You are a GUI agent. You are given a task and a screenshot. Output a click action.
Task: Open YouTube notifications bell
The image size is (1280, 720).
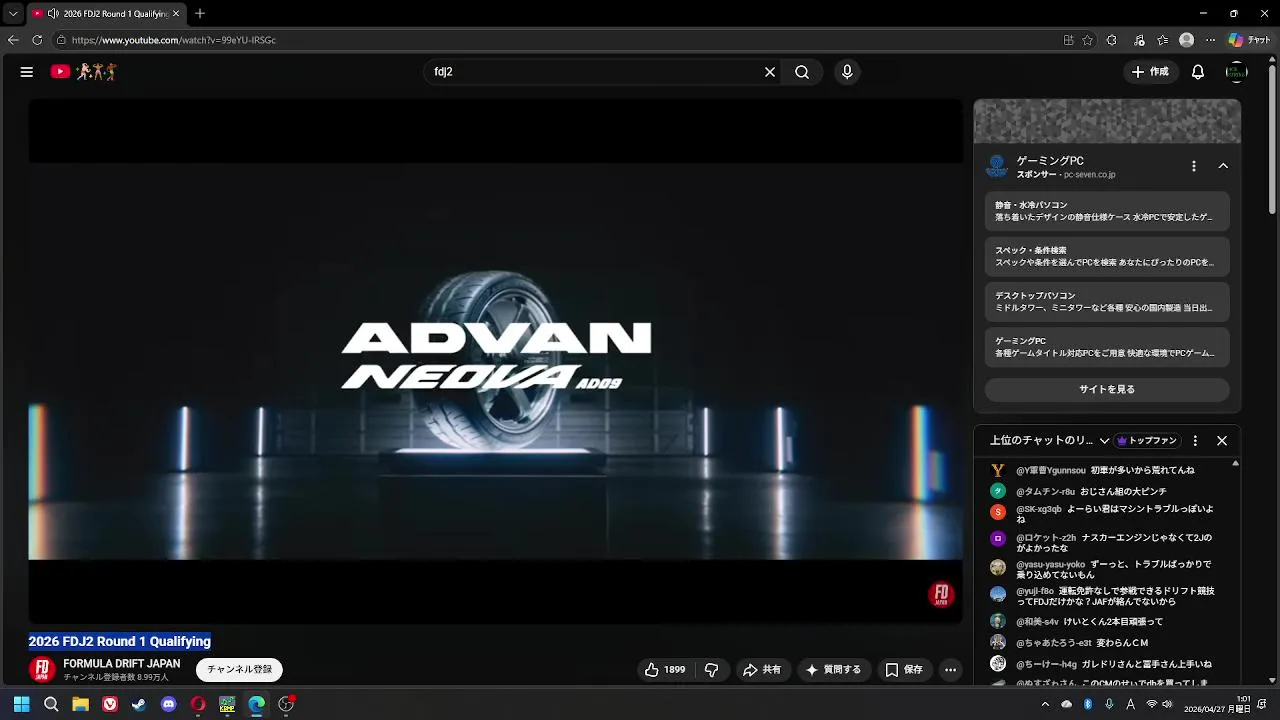point(1198,72)
